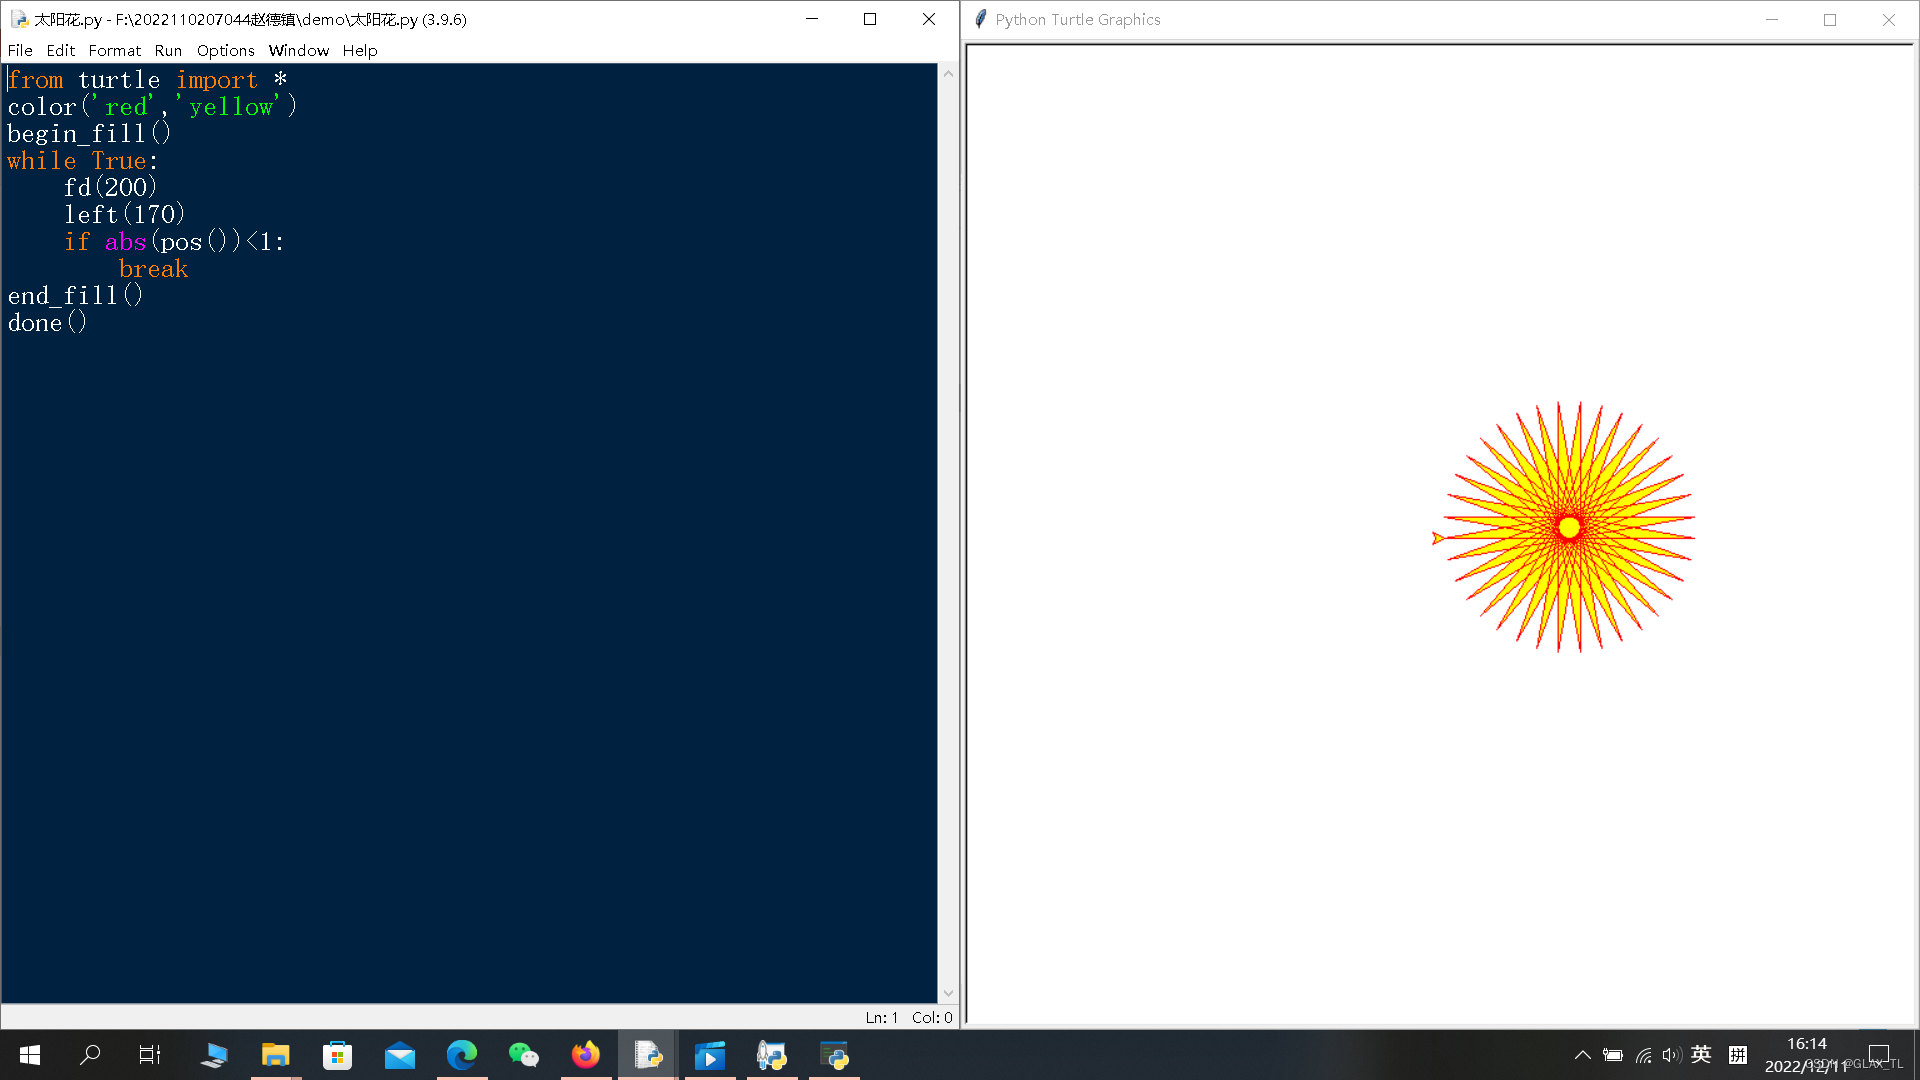Screen dimensions: 1920x1080
Task: Open Firefox from the taskbar
Action: click(x=585, y=1055)
